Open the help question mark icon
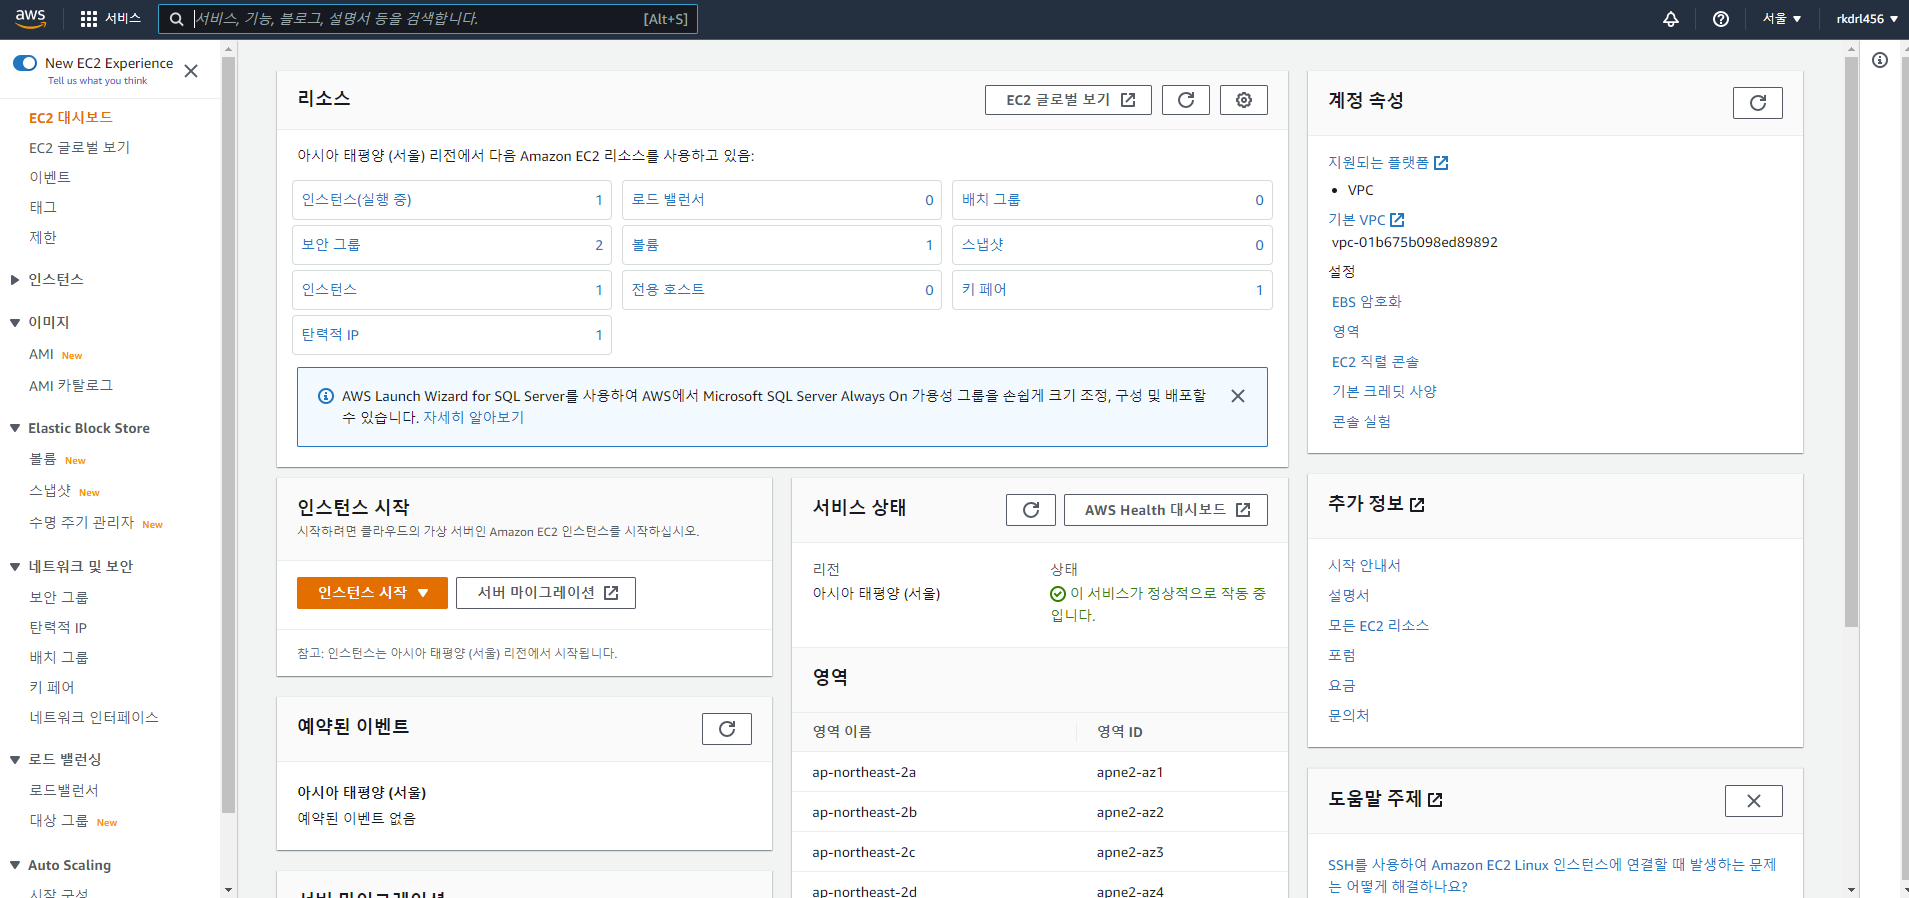 click(x=1721, y=19)
